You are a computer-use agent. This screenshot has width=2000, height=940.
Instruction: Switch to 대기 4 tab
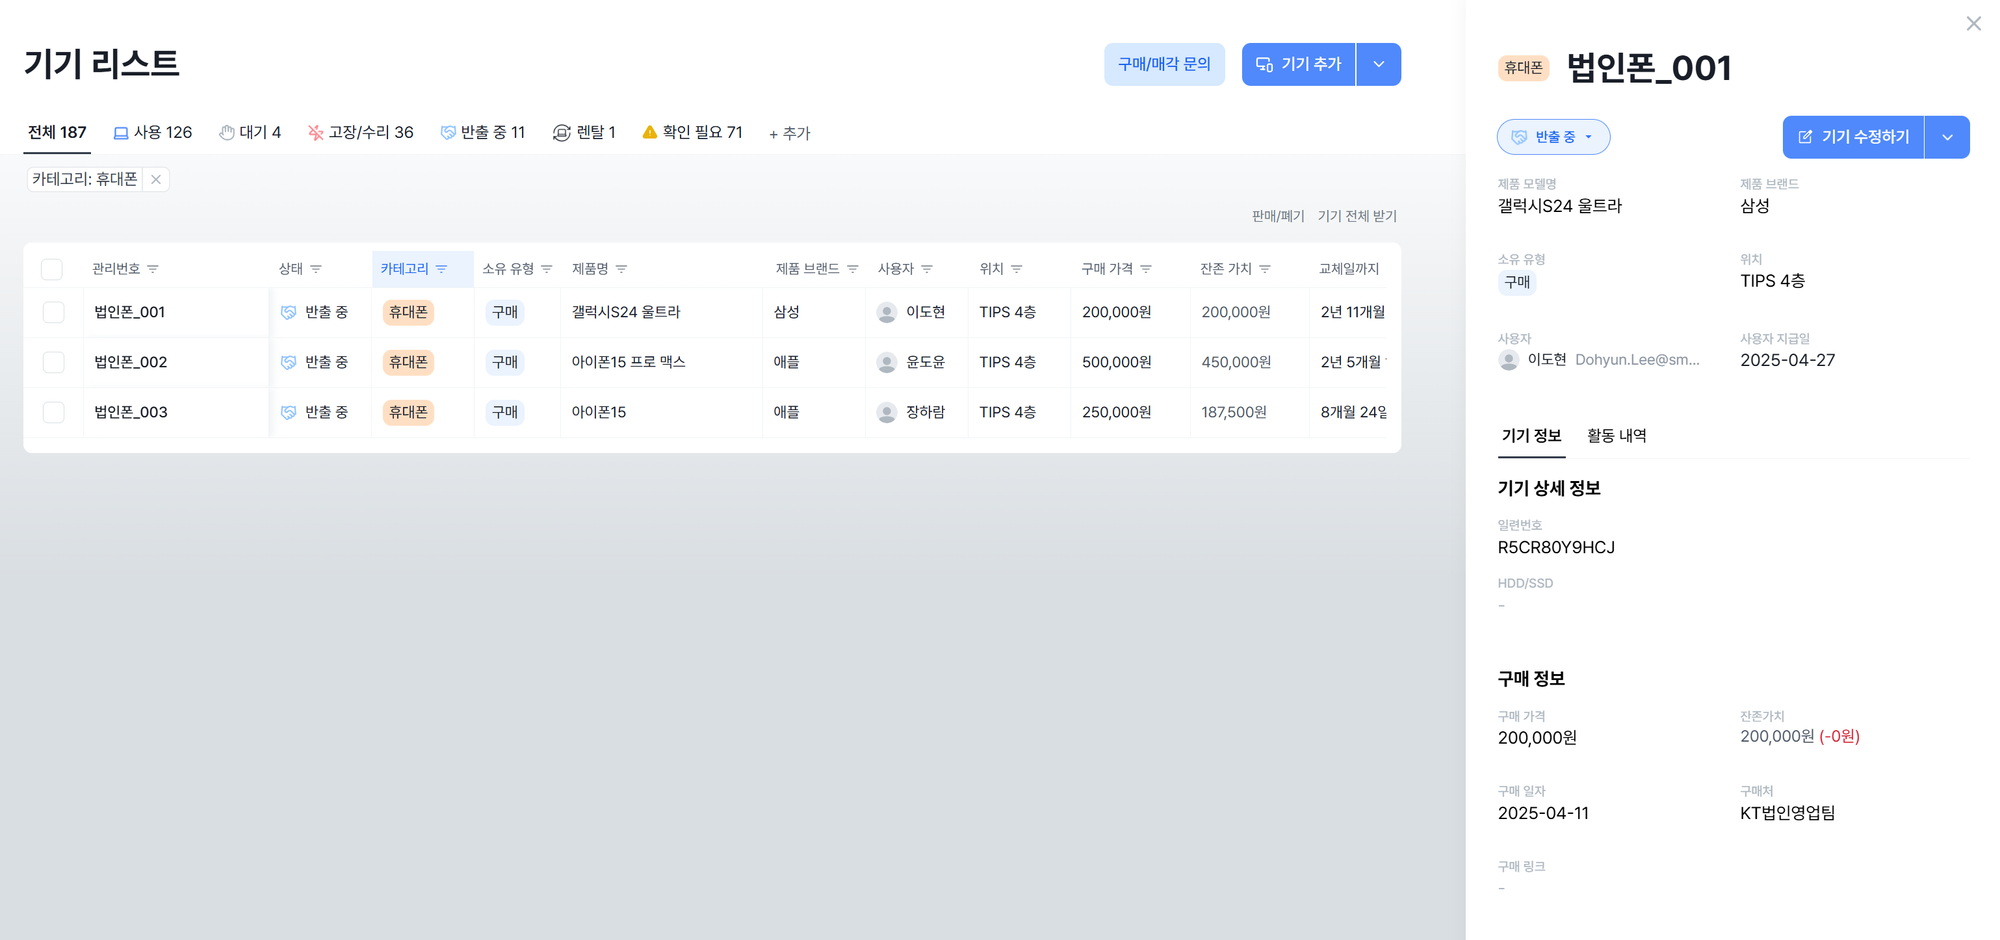pos(250,133)
